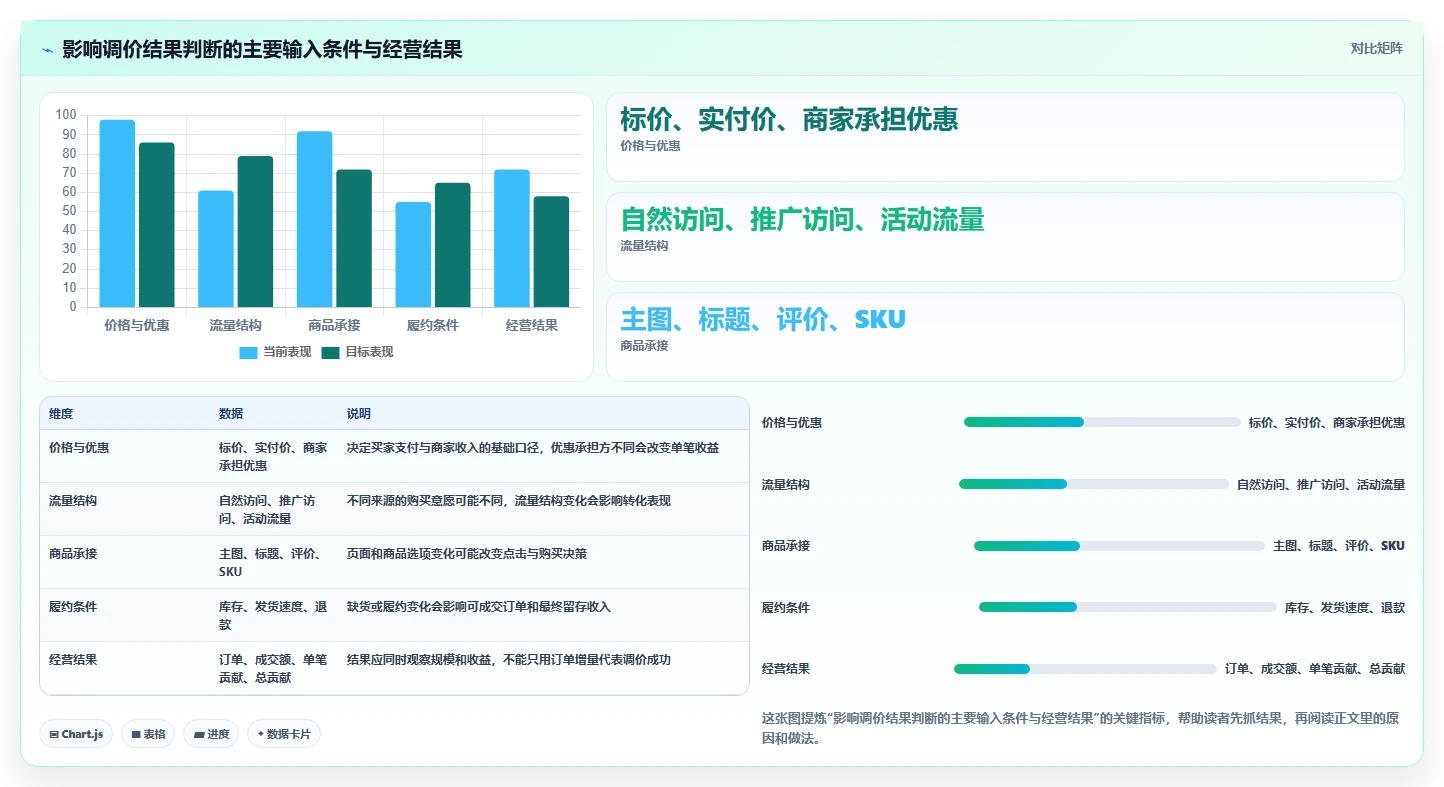Click the 经营结果 chart axis label
The image size is (1444, 787).
pos(531,325)
